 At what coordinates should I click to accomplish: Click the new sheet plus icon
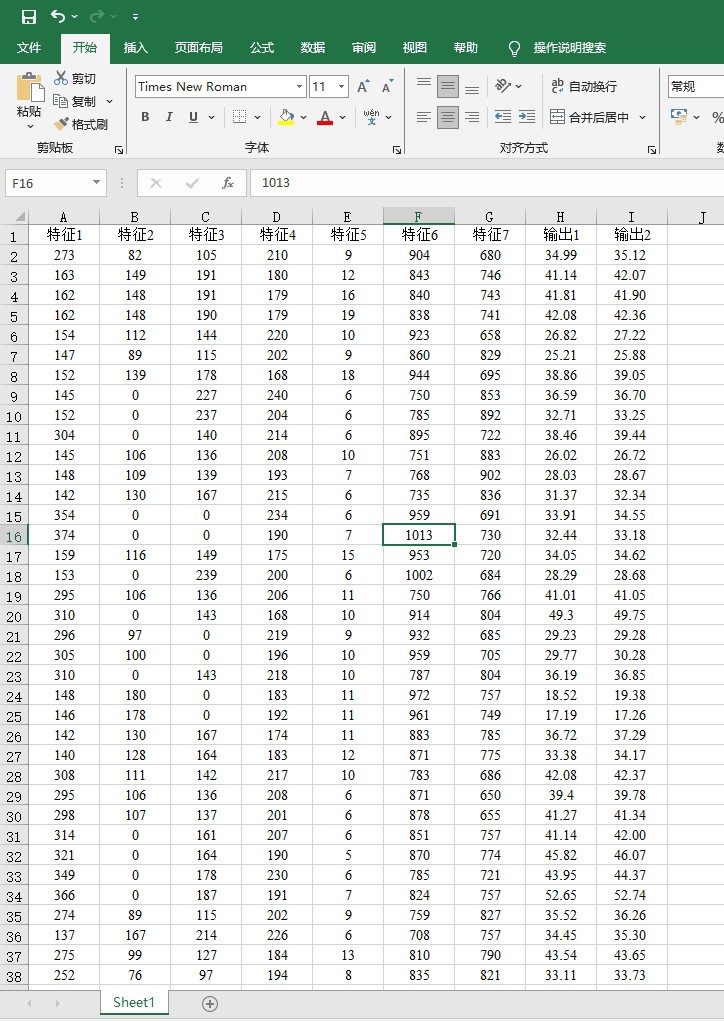(x=210, y=1003)
